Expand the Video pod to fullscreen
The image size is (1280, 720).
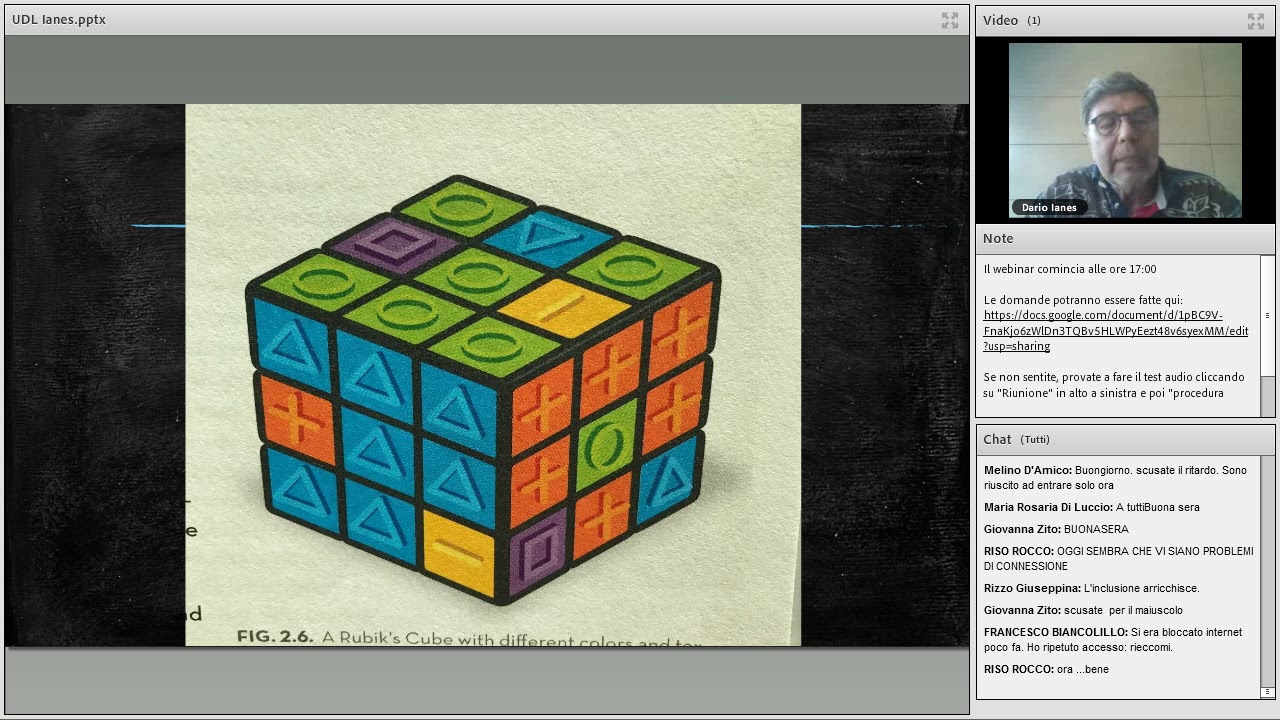(x=1256, y=21)
